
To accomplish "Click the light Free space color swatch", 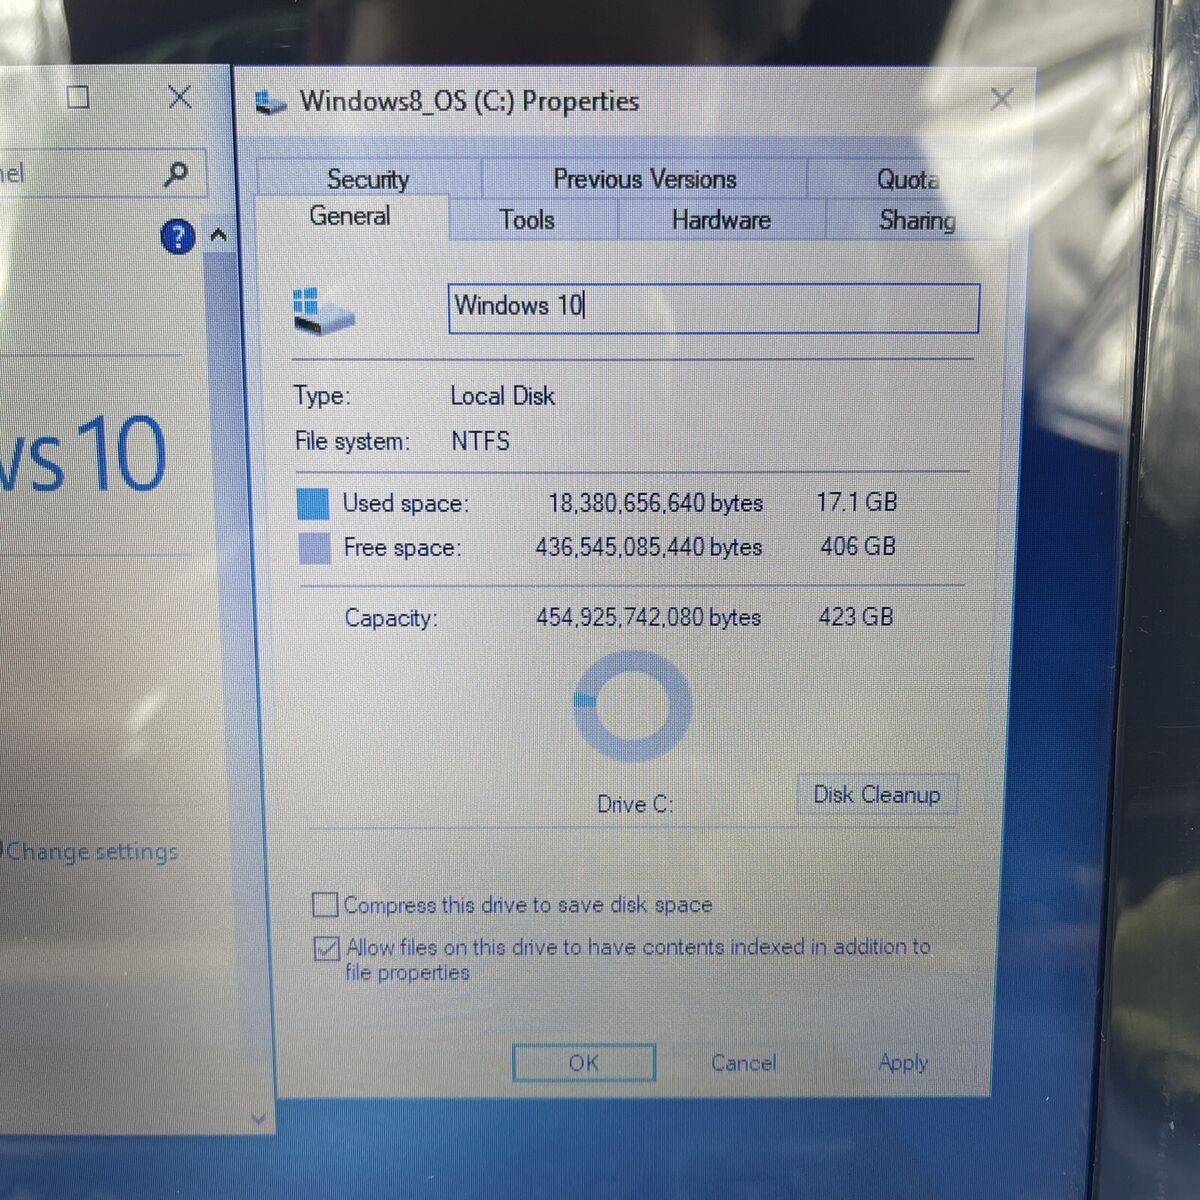I will pos(315,548).
